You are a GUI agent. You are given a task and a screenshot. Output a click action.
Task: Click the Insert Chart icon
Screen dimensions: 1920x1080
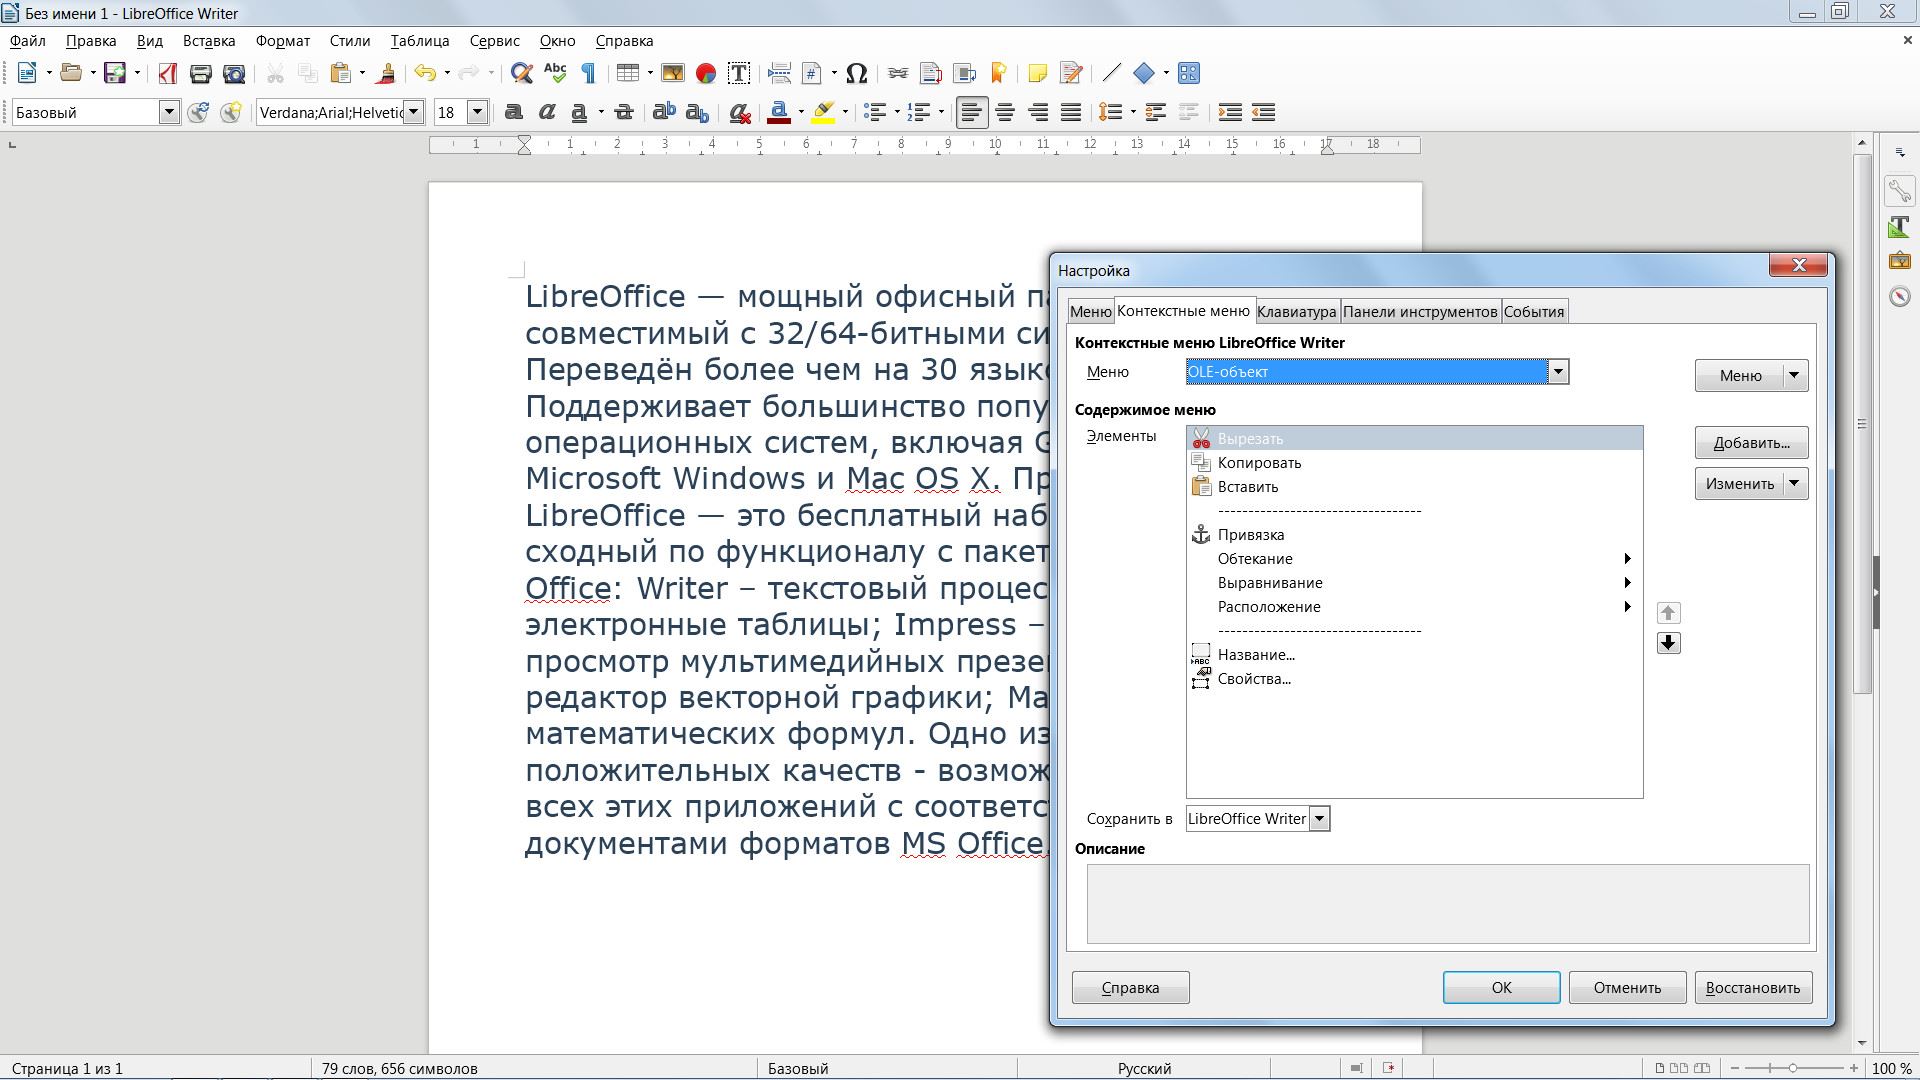click(x=705, y=73)
